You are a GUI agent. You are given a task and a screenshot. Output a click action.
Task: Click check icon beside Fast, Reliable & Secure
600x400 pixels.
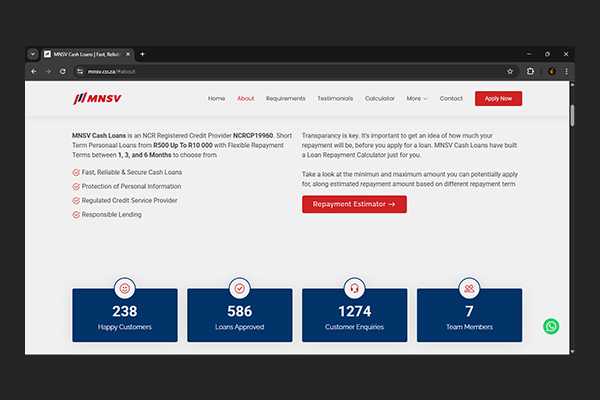(x=76, y=173)
